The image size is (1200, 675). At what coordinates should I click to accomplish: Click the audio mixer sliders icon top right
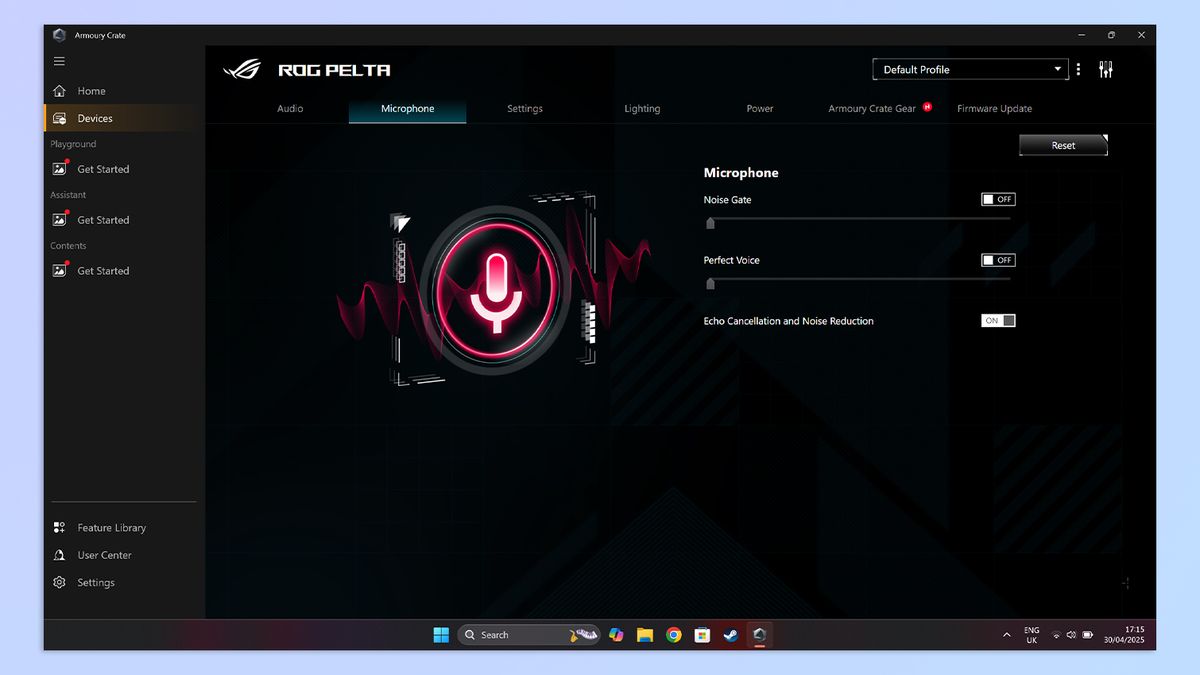pos(1105,69)
